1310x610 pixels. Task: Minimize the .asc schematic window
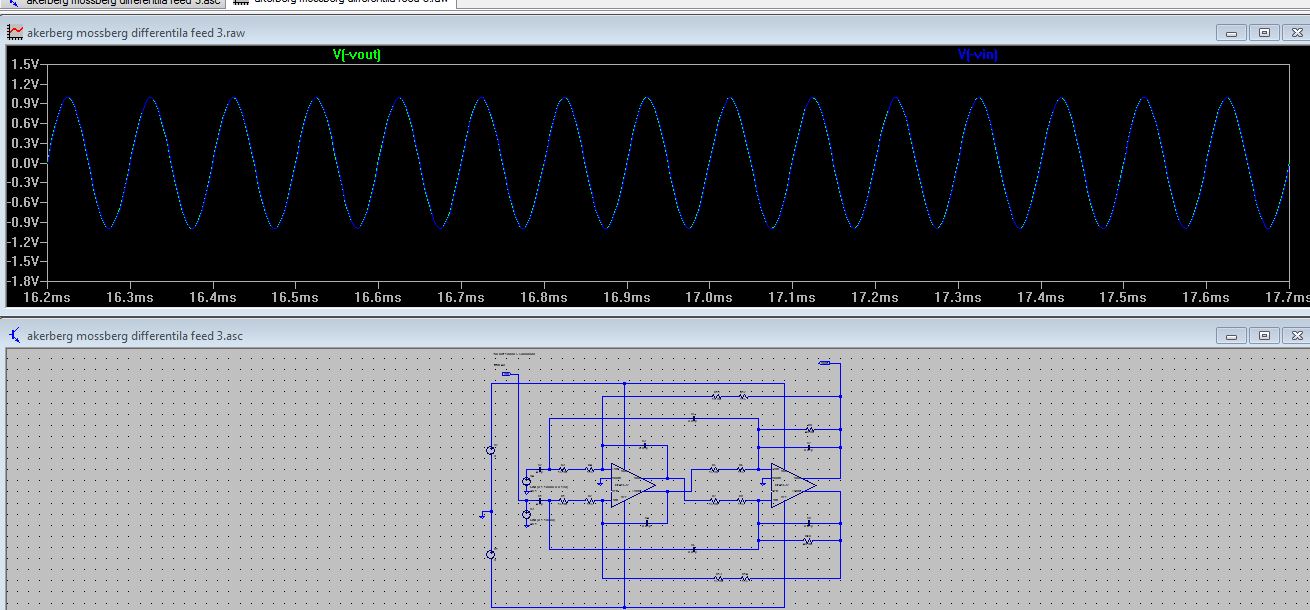[1231, 336]
